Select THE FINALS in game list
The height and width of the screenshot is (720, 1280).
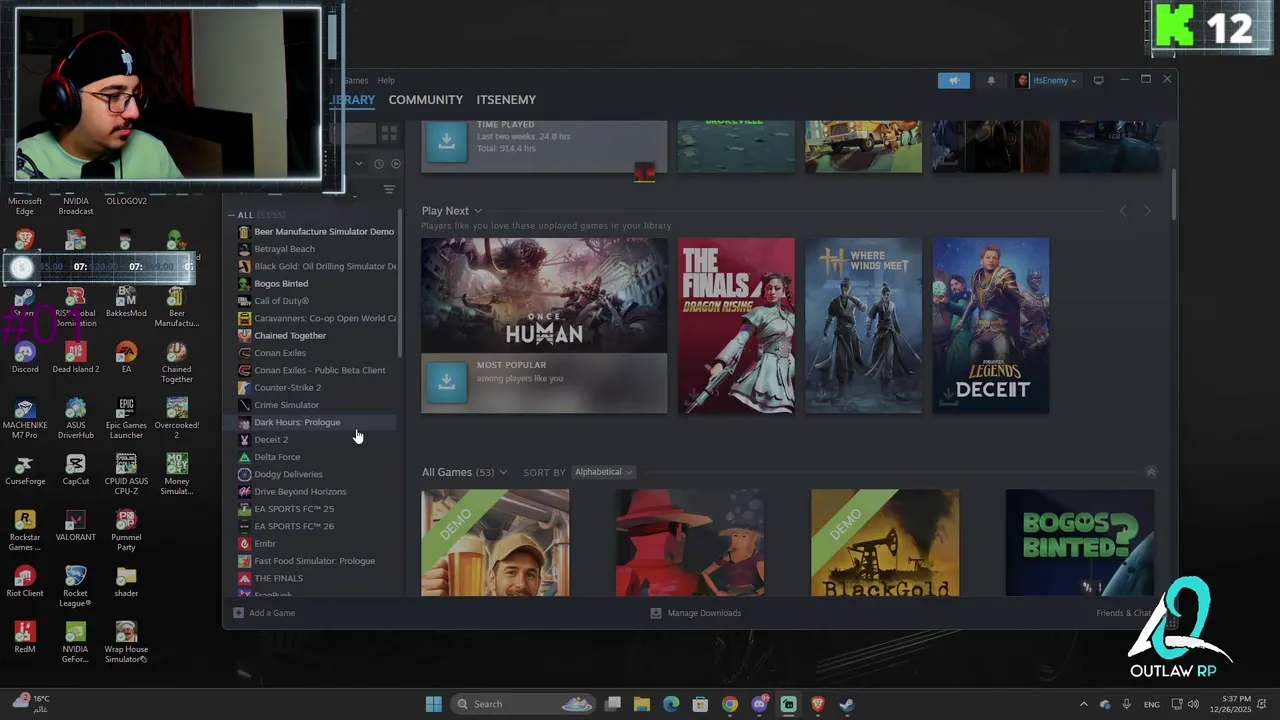pos(278,578)
